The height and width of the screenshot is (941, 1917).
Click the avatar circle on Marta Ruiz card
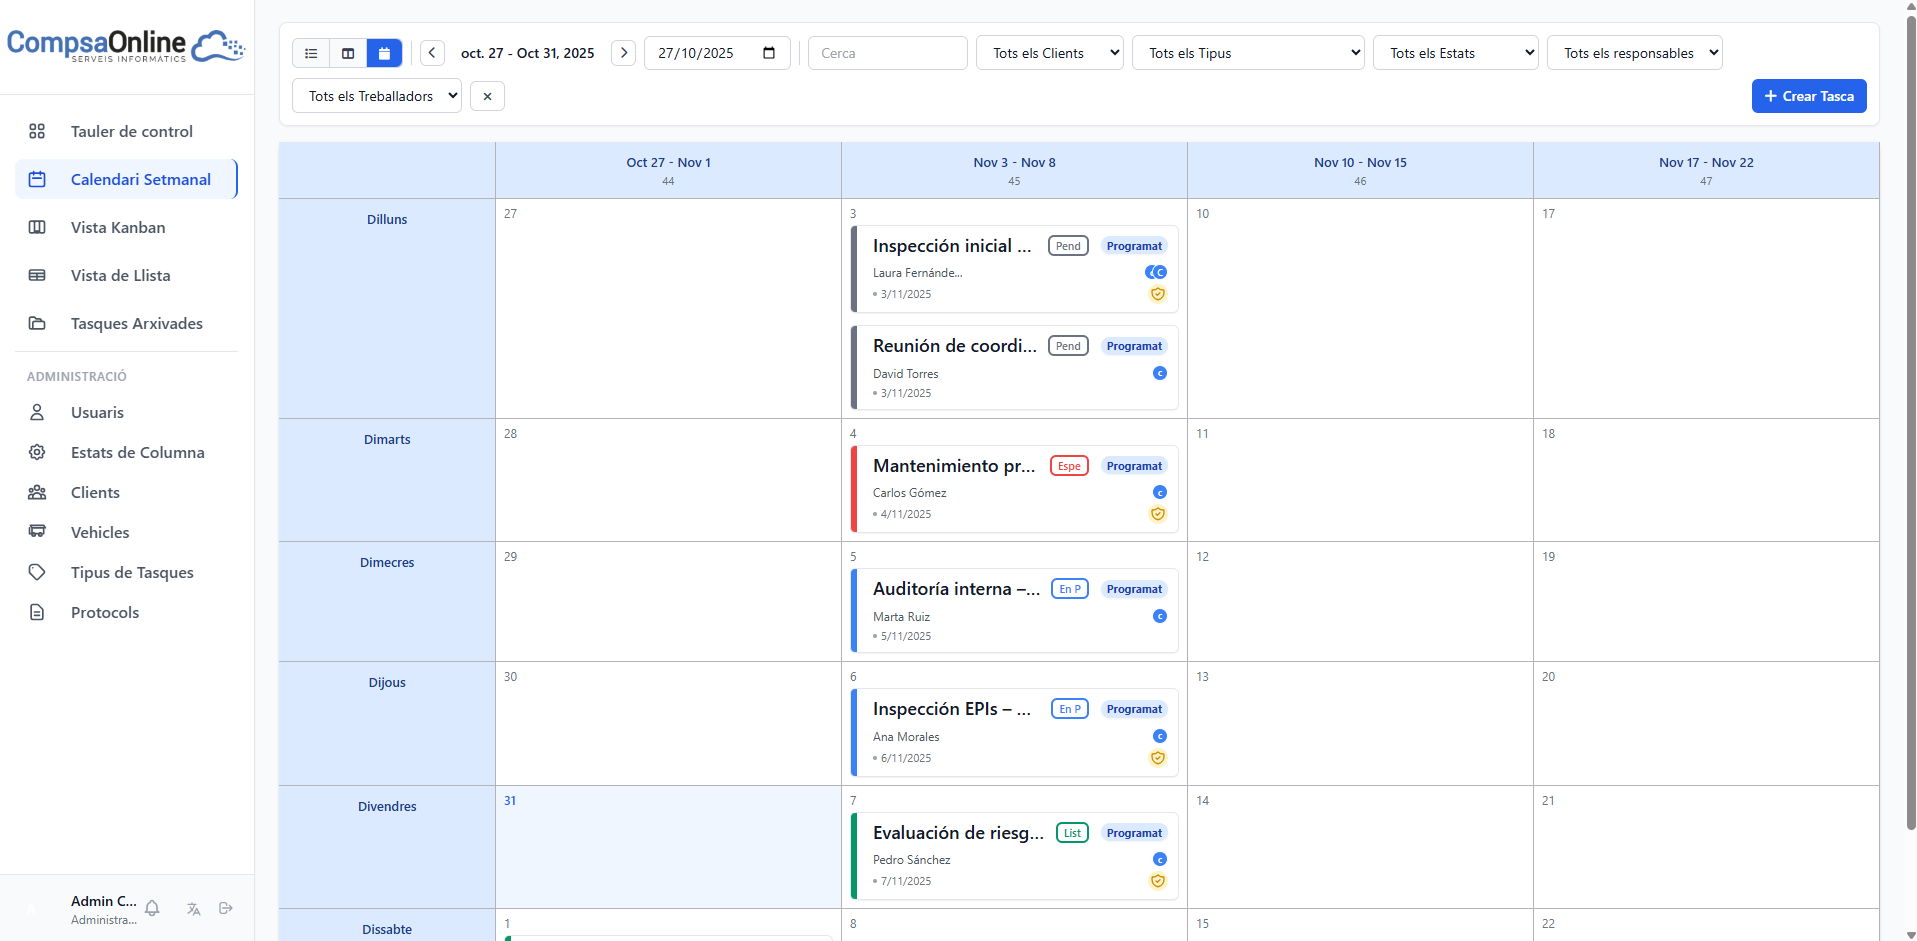pos(1160,616)
